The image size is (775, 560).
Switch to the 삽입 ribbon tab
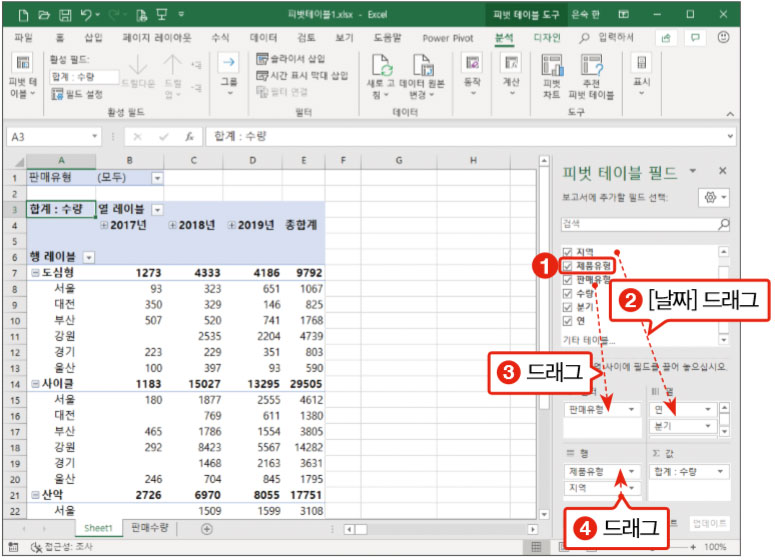93,38
